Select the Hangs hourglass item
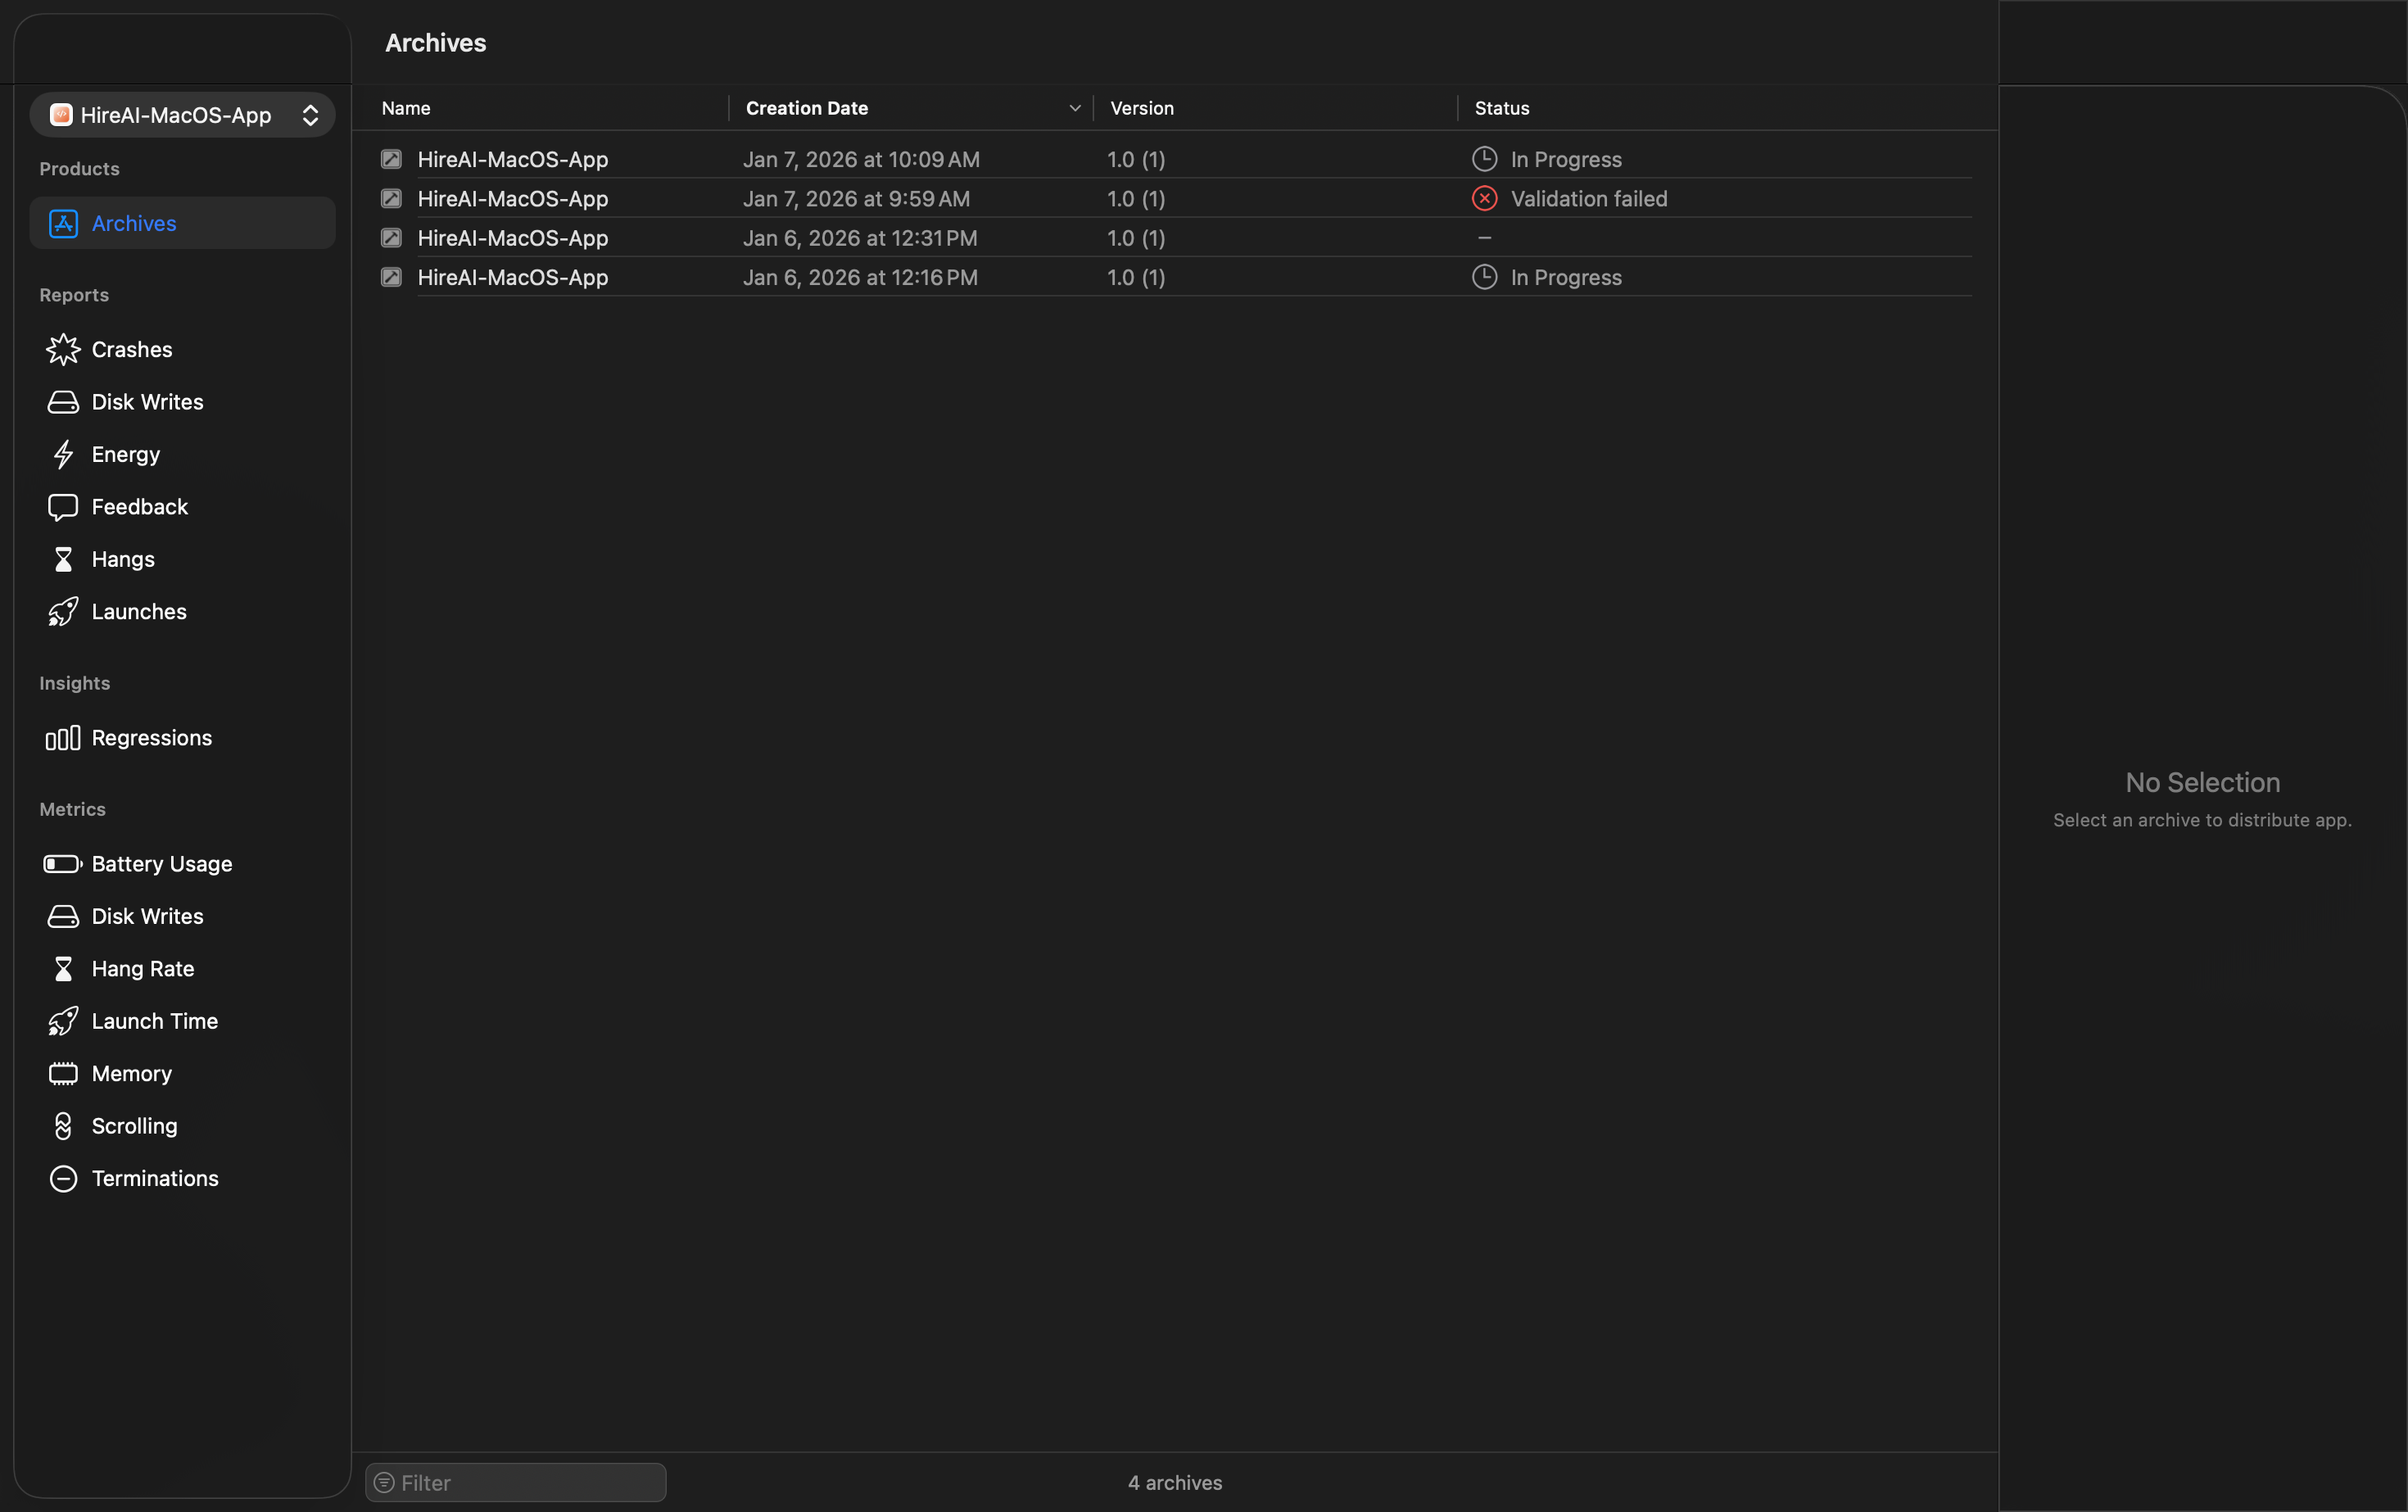The width and height of the screenshot is (2408, 1512). click(122, 559)
